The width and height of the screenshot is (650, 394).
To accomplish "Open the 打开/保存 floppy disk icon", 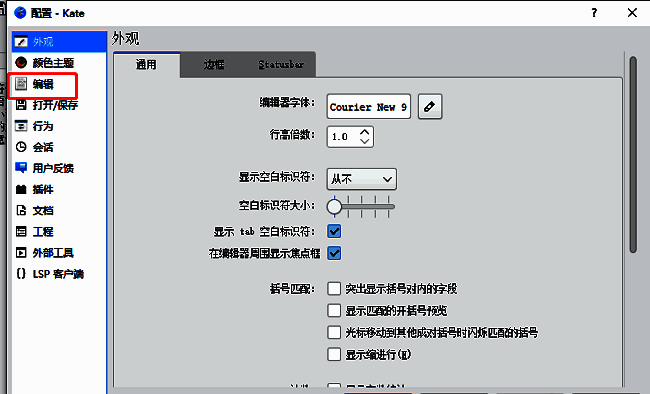I will [x=21, y=105].
